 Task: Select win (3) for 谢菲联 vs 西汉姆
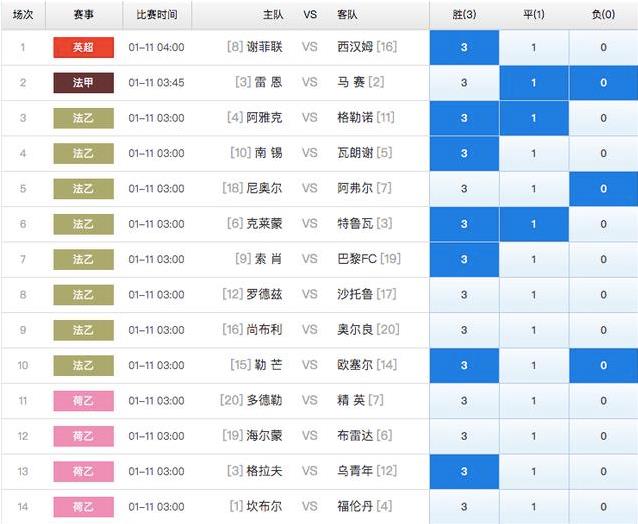[x=464, y=48]
